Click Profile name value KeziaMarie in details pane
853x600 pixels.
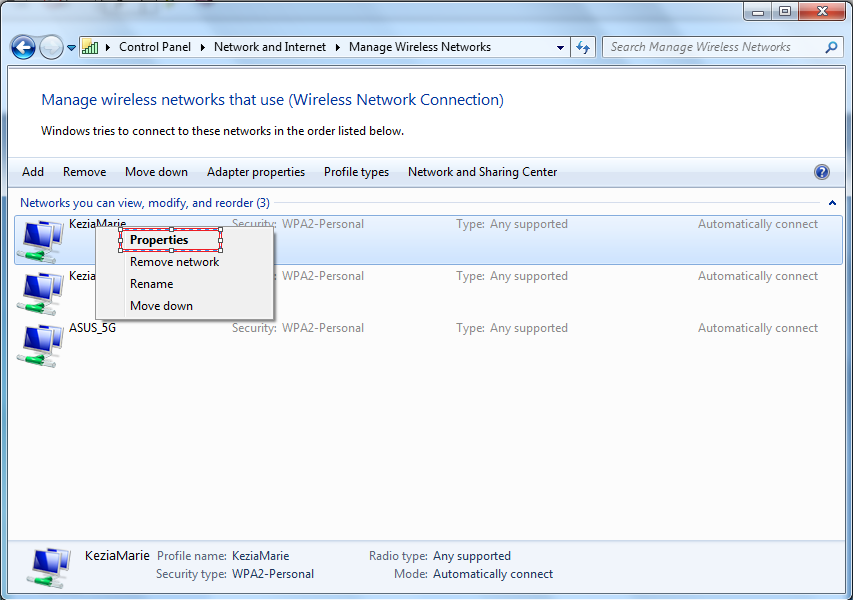click(261, 556)
